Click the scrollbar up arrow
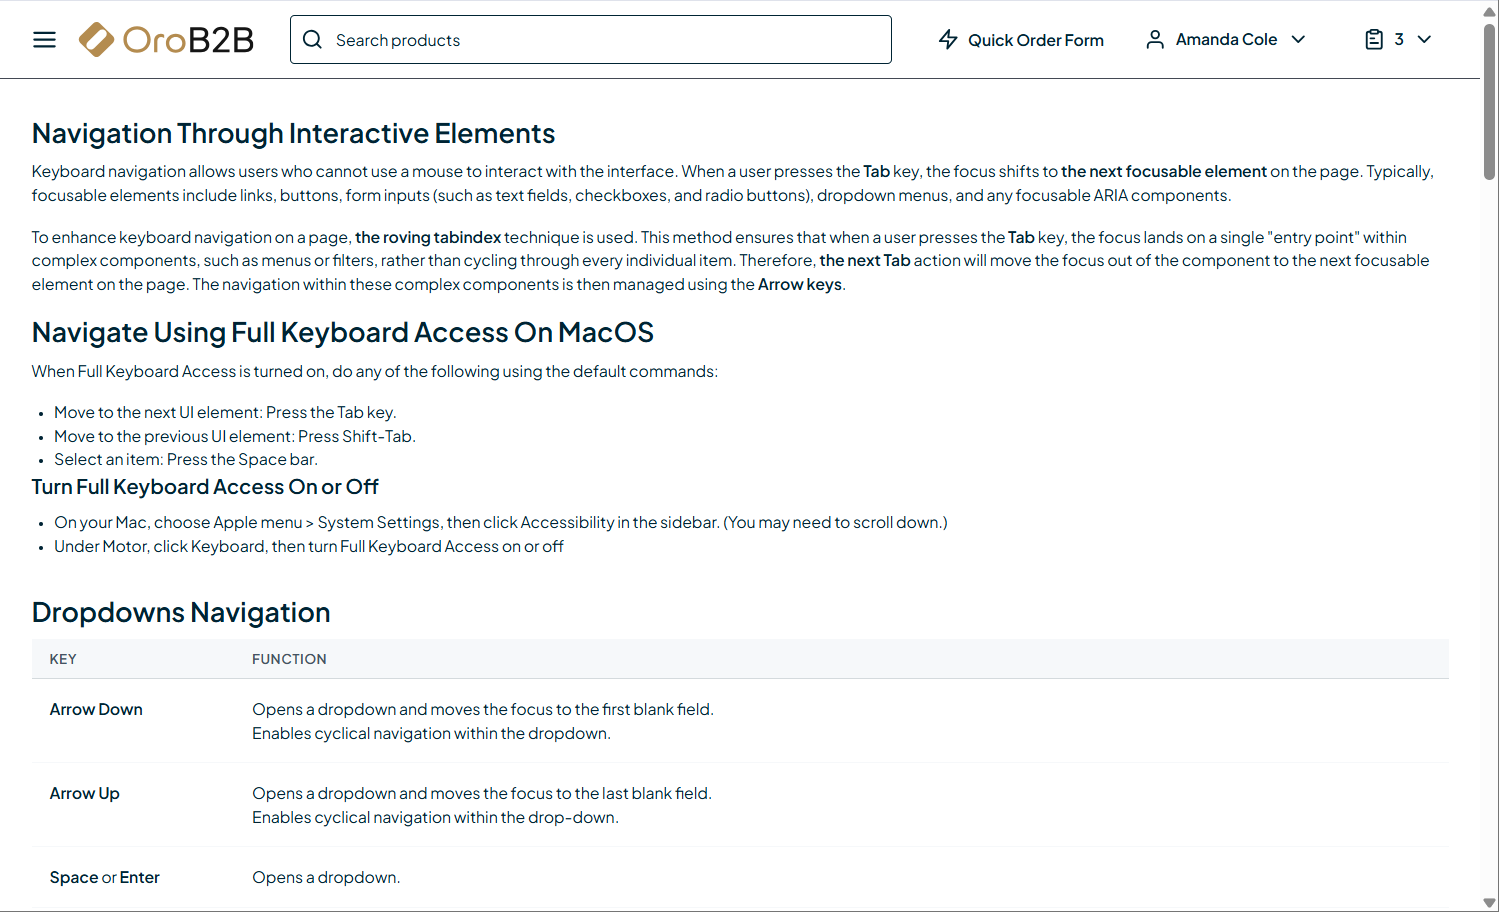Image resolution: width=1499 pixels, height=912 pixels. (1489, 11)
